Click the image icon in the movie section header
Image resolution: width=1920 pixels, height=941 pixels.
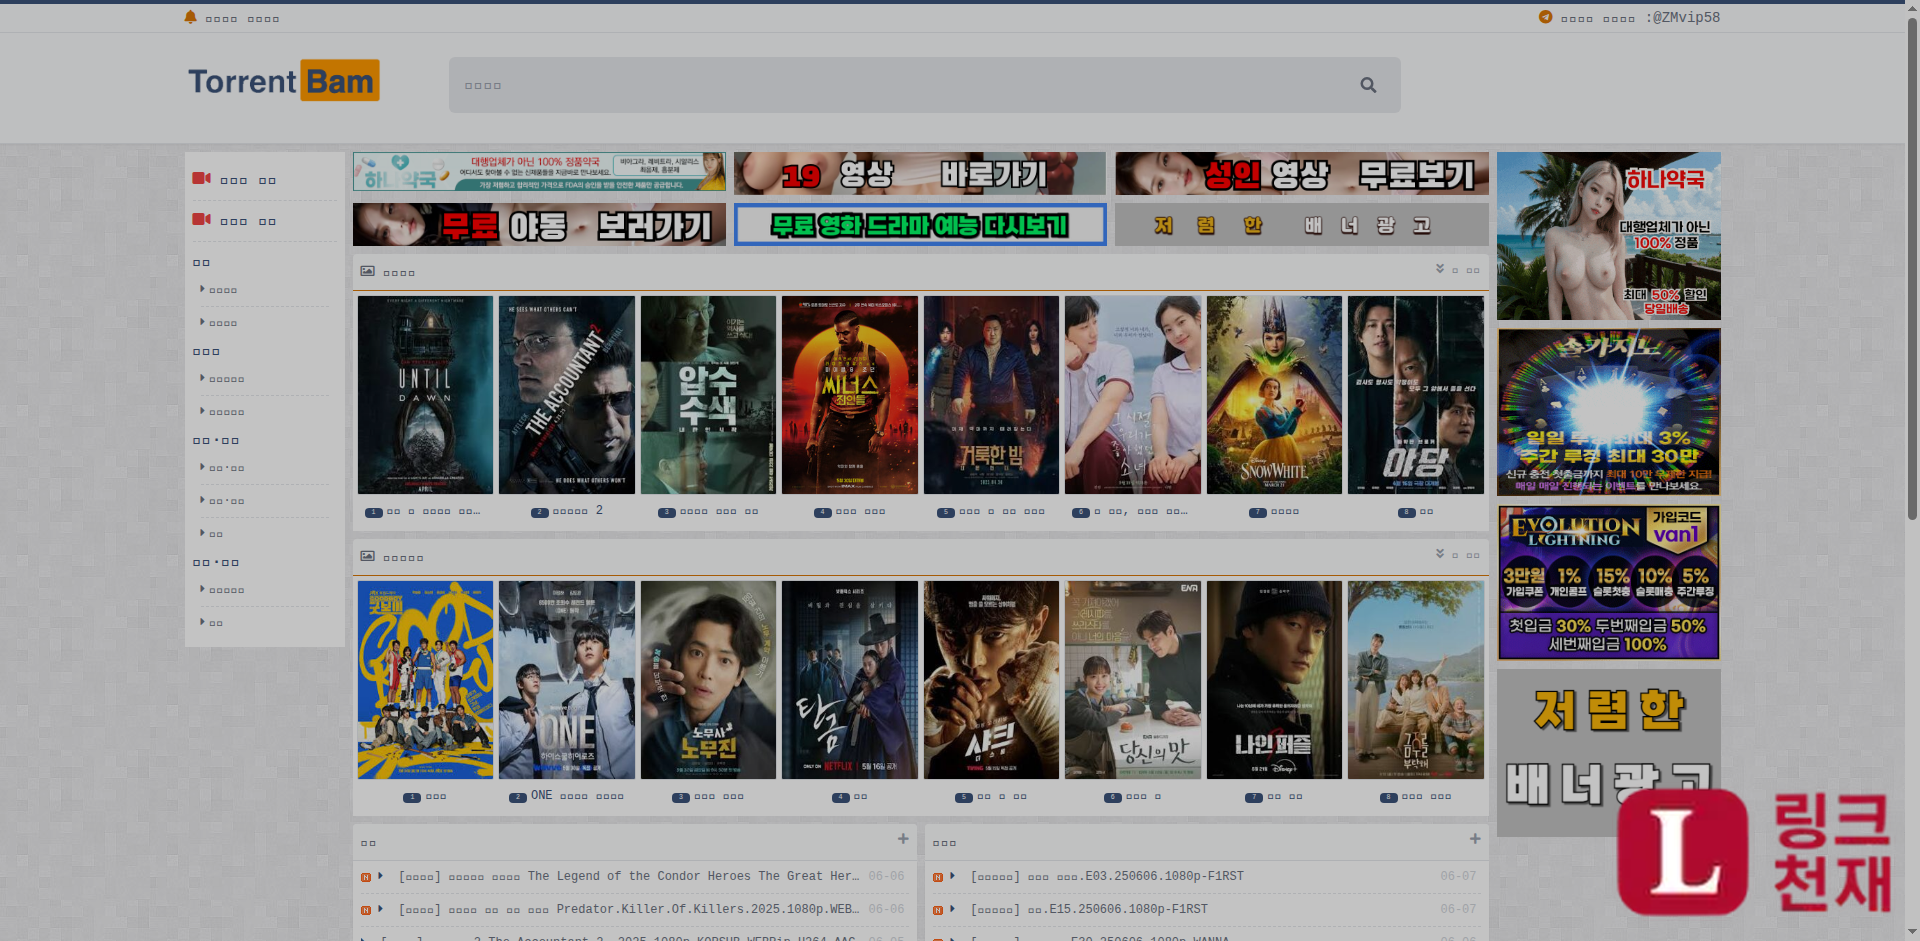[x=367, y=271]
